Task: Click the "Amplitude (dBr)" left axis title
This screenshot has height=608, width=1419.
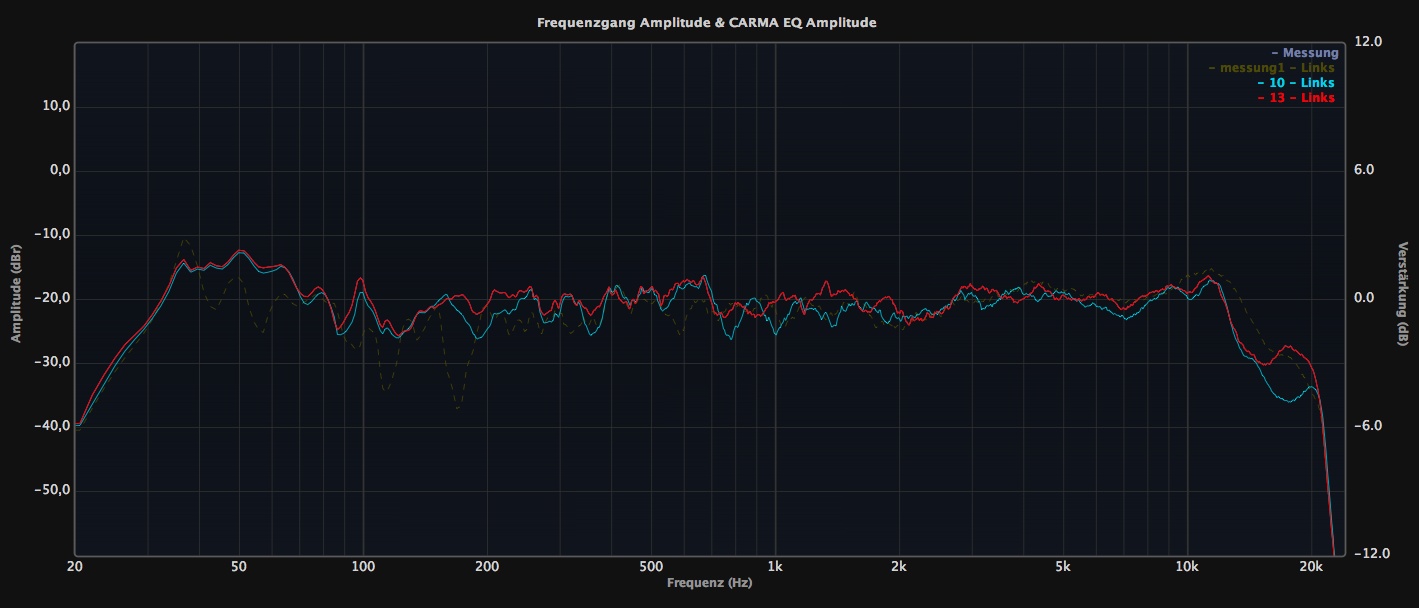Action: click(16, 293)
